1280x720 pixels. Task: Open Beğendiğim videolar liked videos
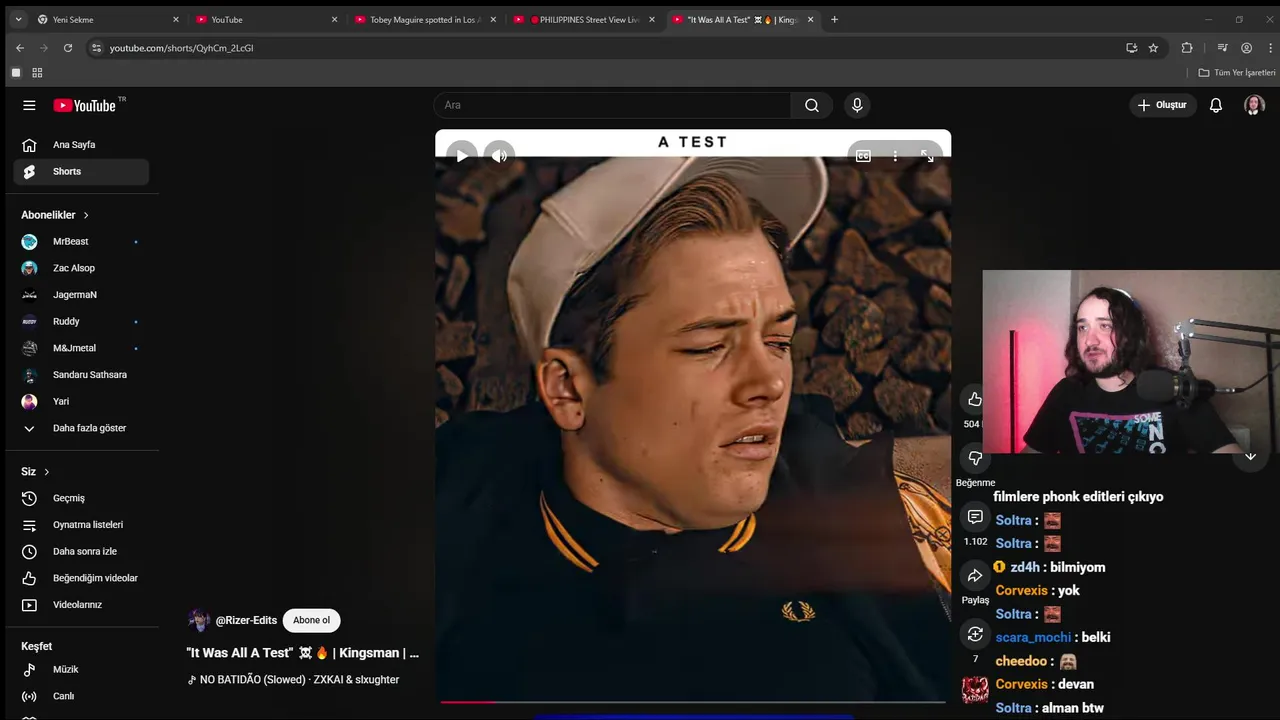tap(81, 578)
